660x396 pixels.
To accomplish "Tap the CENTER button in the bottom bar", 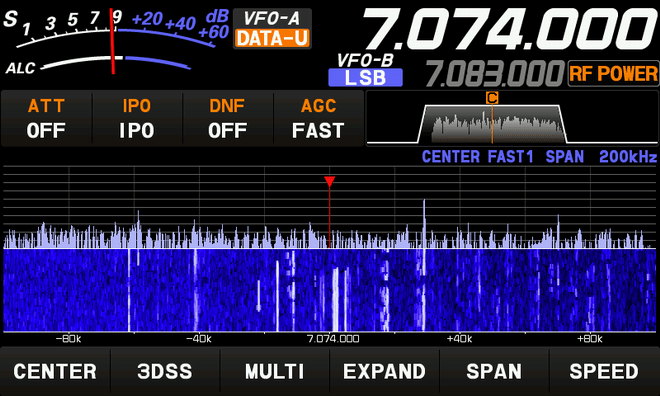I will [55, 371].
